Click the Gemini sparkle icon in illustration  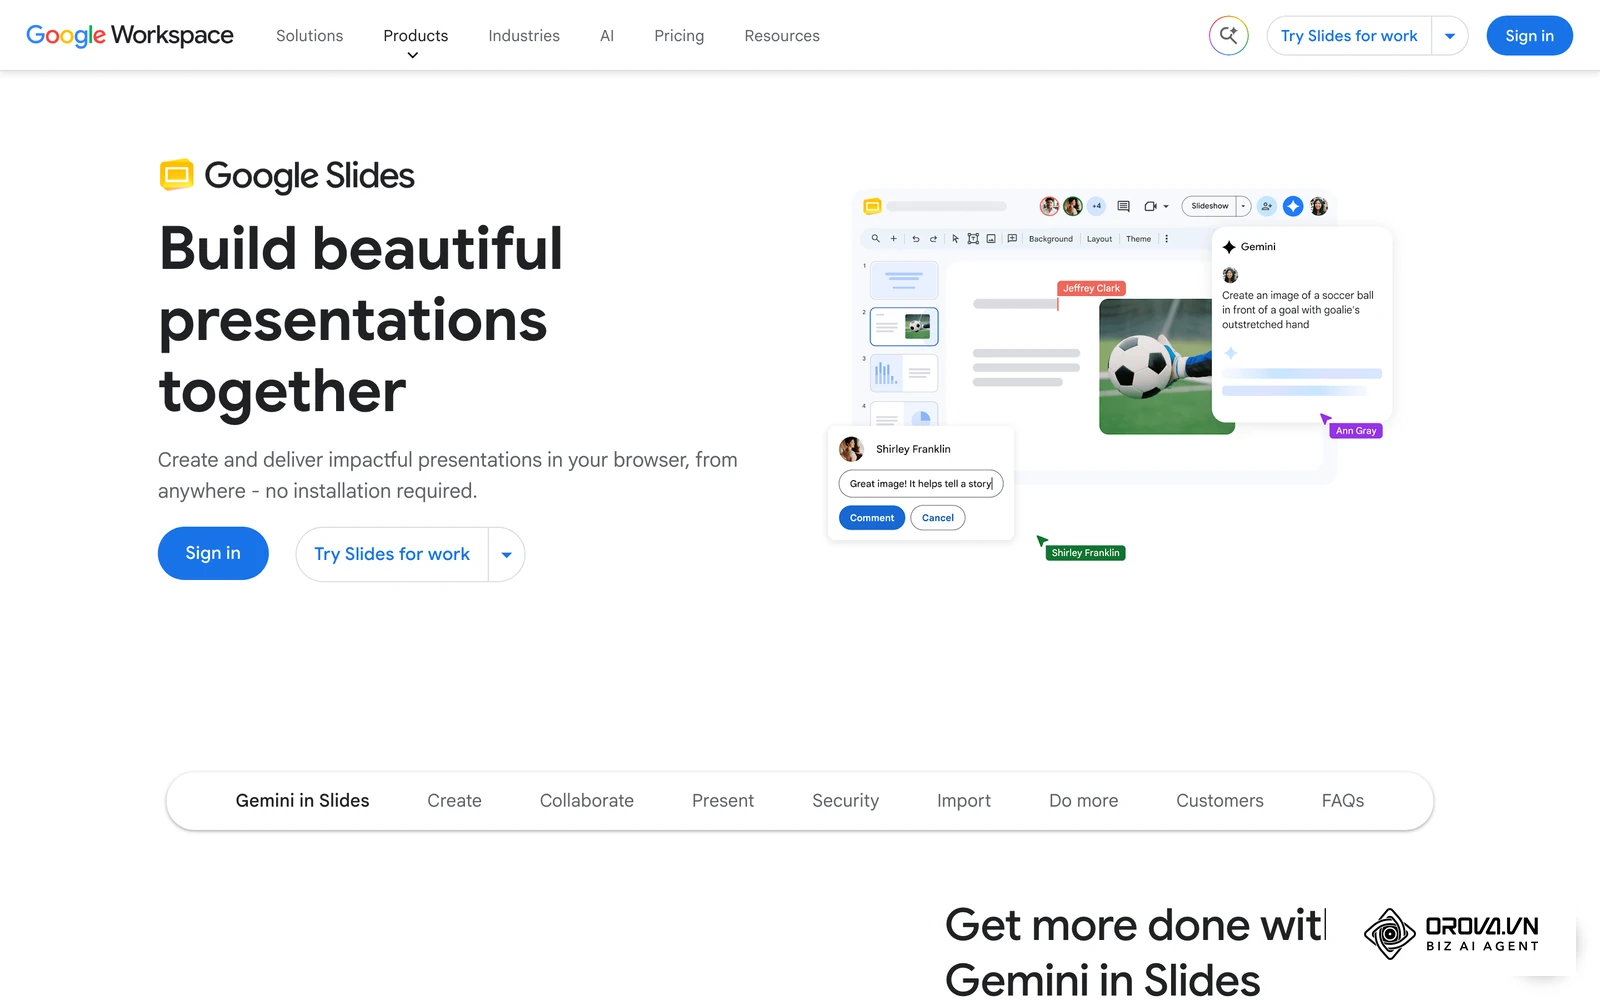(x=1229, y=247)
